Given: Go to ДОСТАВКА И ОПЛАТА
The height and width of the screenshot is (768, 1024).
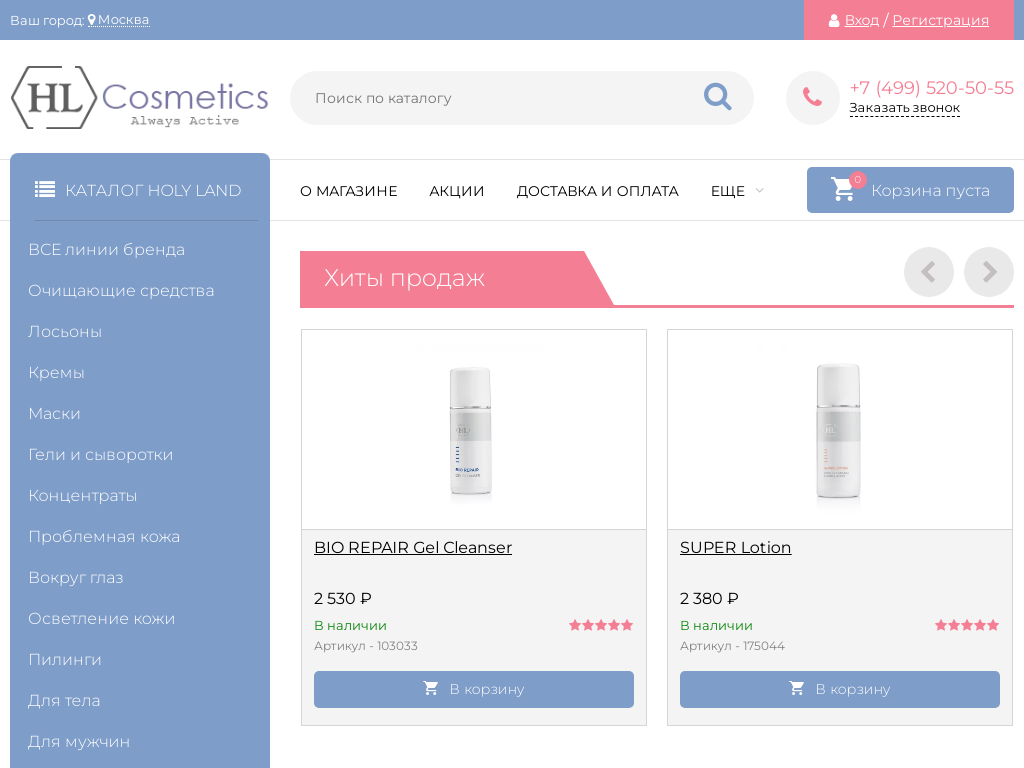Looking at the screenshot, I should tap(598, 191).
